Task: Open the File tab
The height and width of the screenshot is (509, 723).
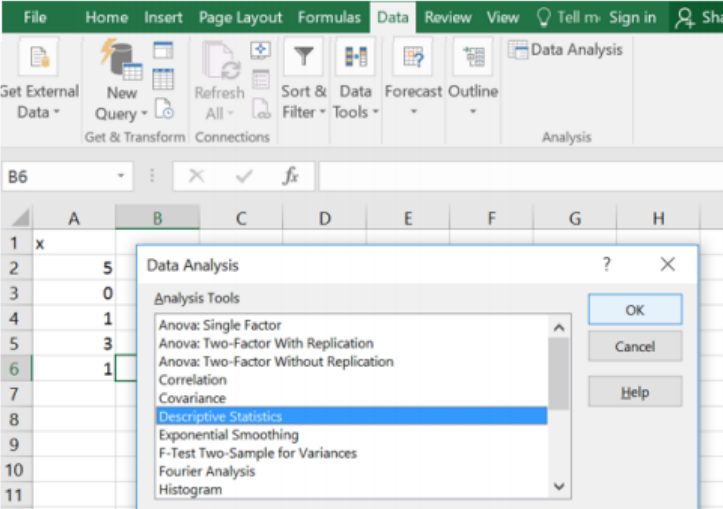Action: [35, 18]
